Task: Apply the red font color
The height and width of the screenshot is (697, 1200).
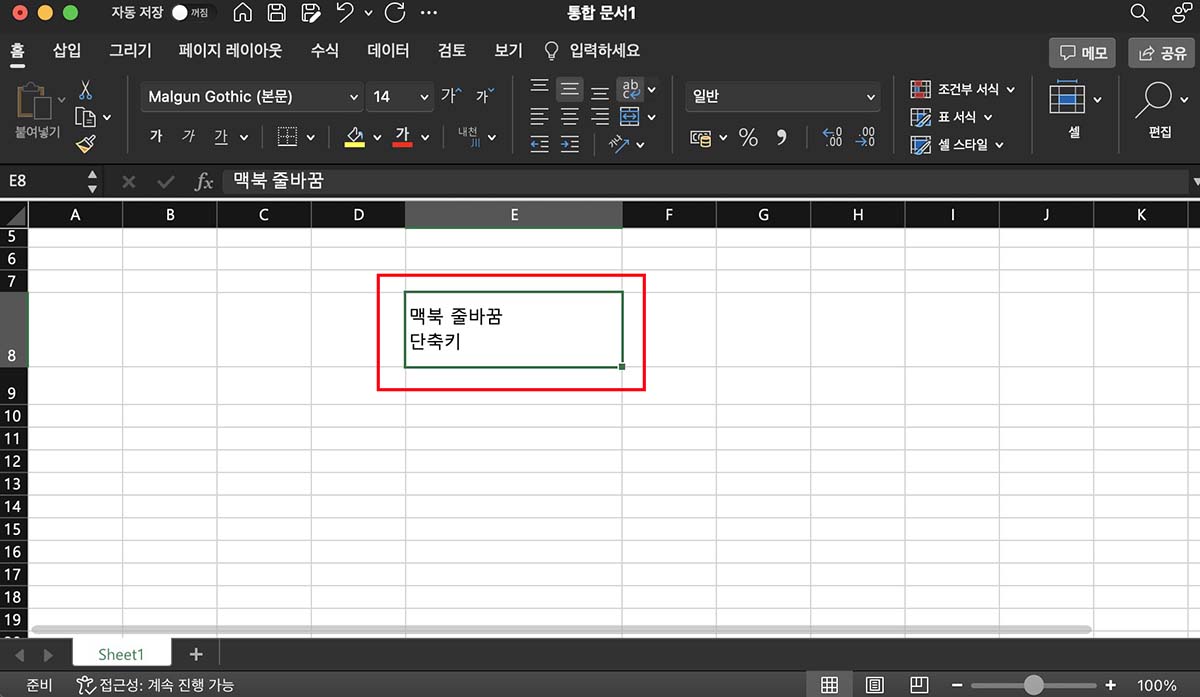Action: [403, 136]
